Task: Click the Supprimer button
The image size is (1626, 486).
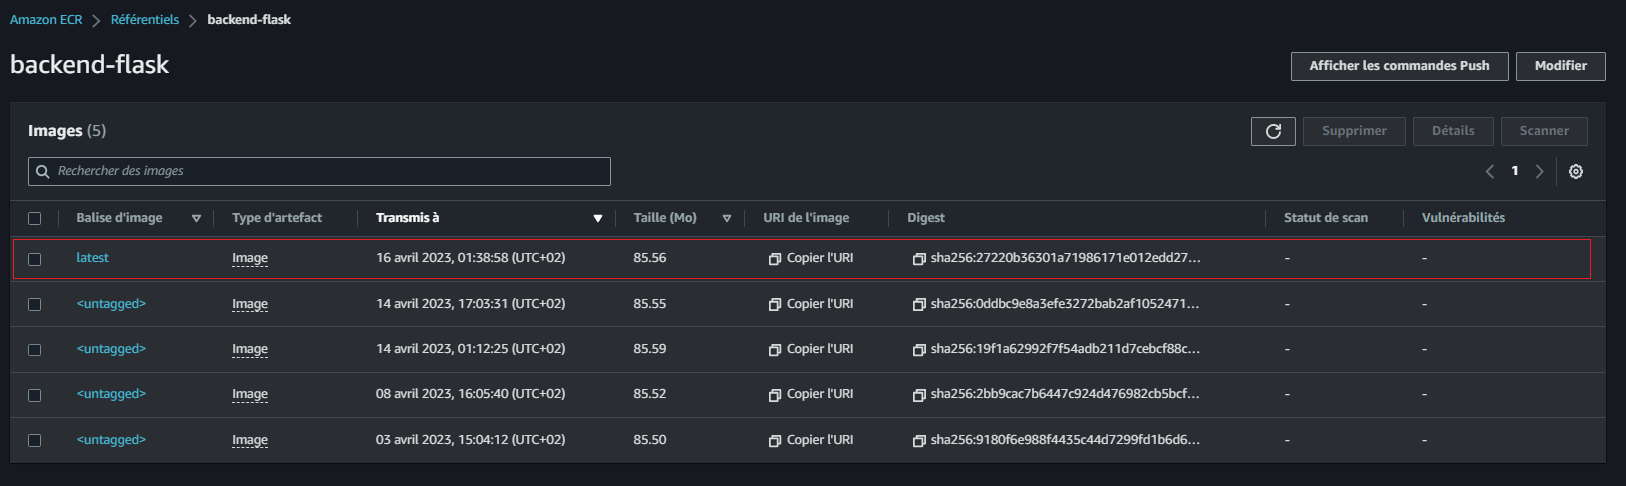Action: 1354,131
